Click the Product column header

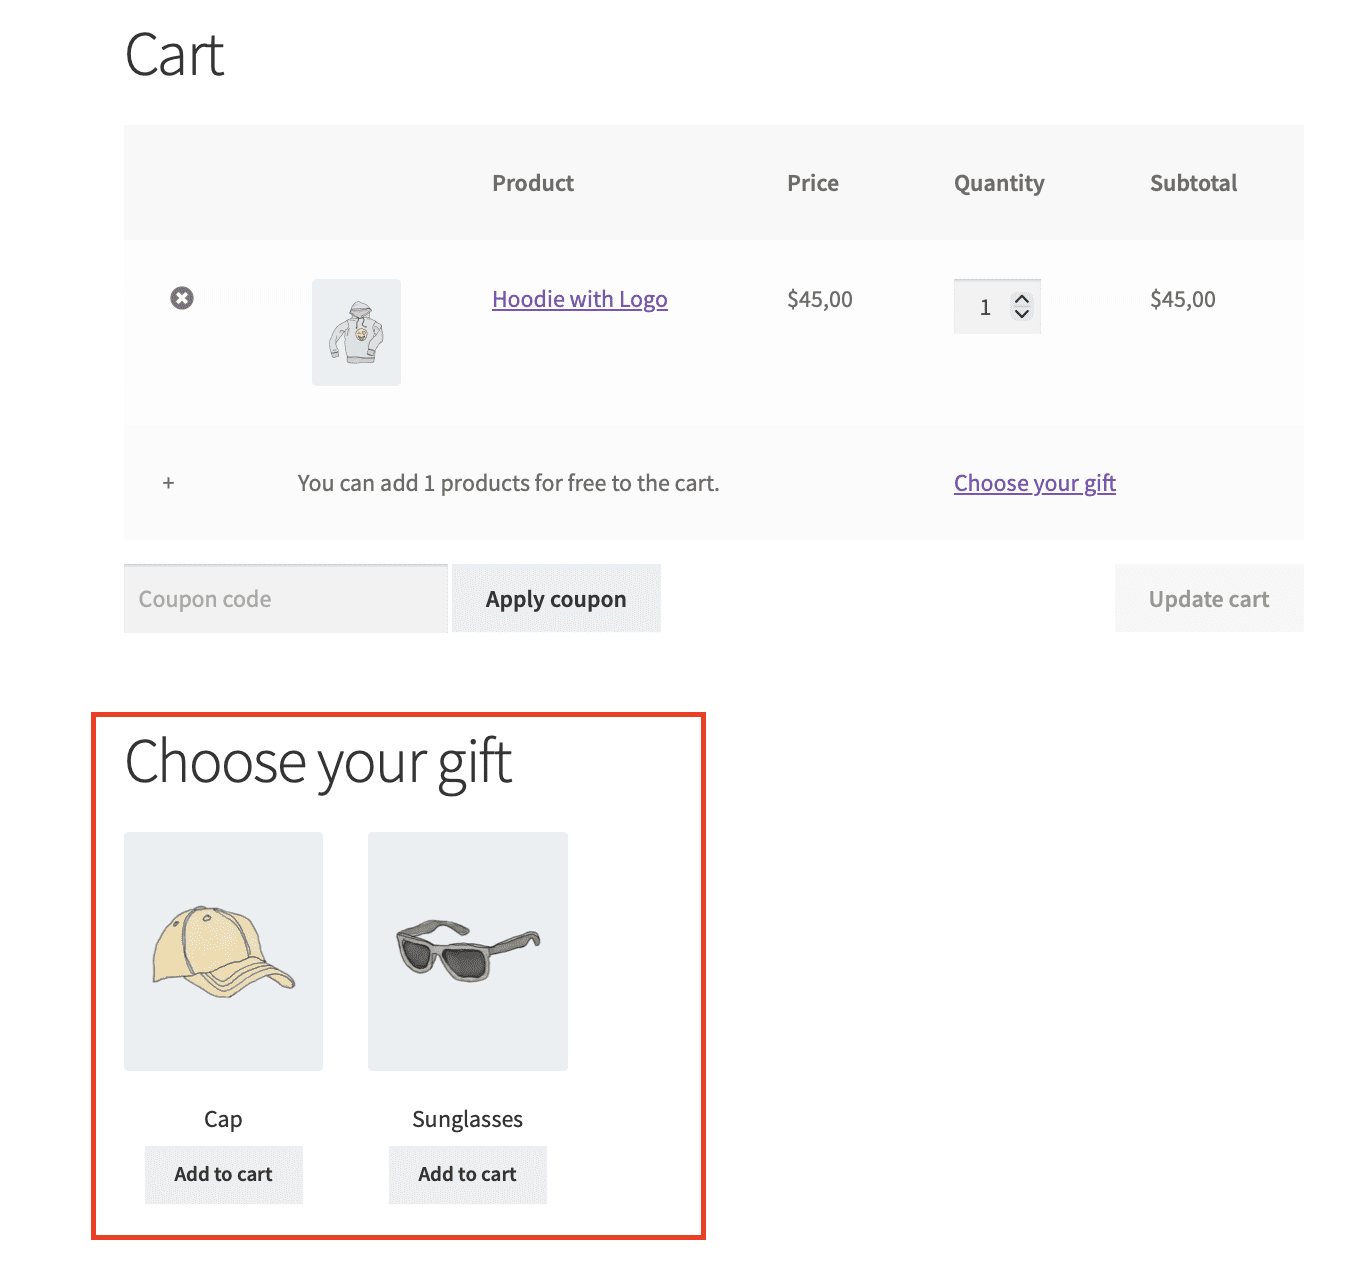[532, 183]
